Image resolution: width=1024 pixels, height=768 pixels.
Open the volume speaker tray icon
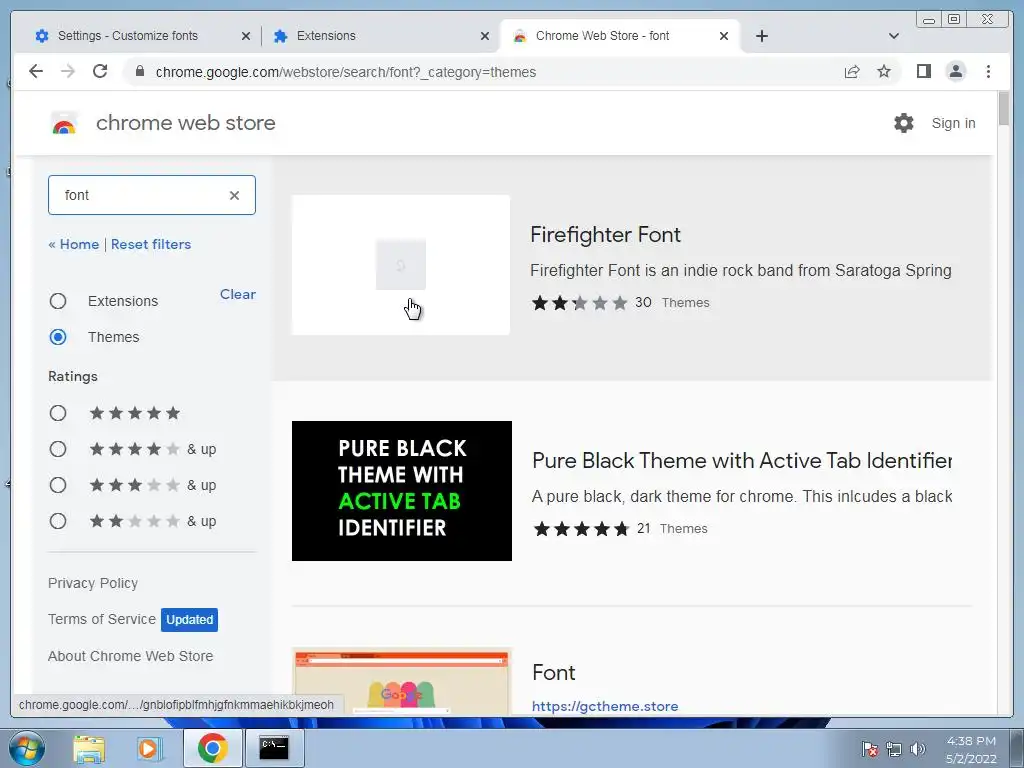918,749
